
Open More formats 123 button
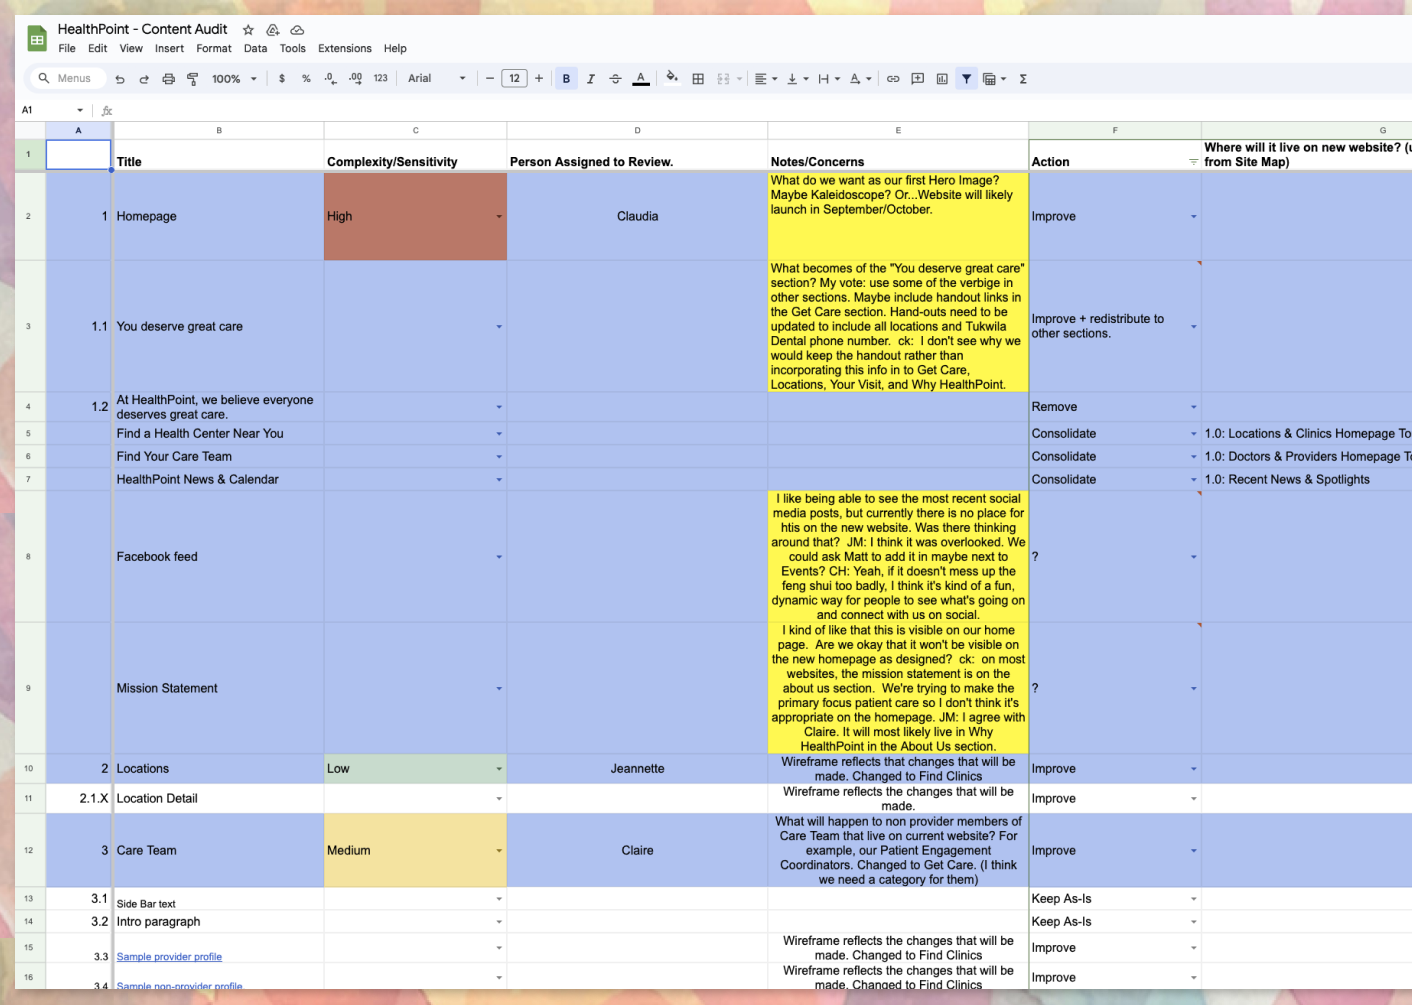click(x=381, y=79)
